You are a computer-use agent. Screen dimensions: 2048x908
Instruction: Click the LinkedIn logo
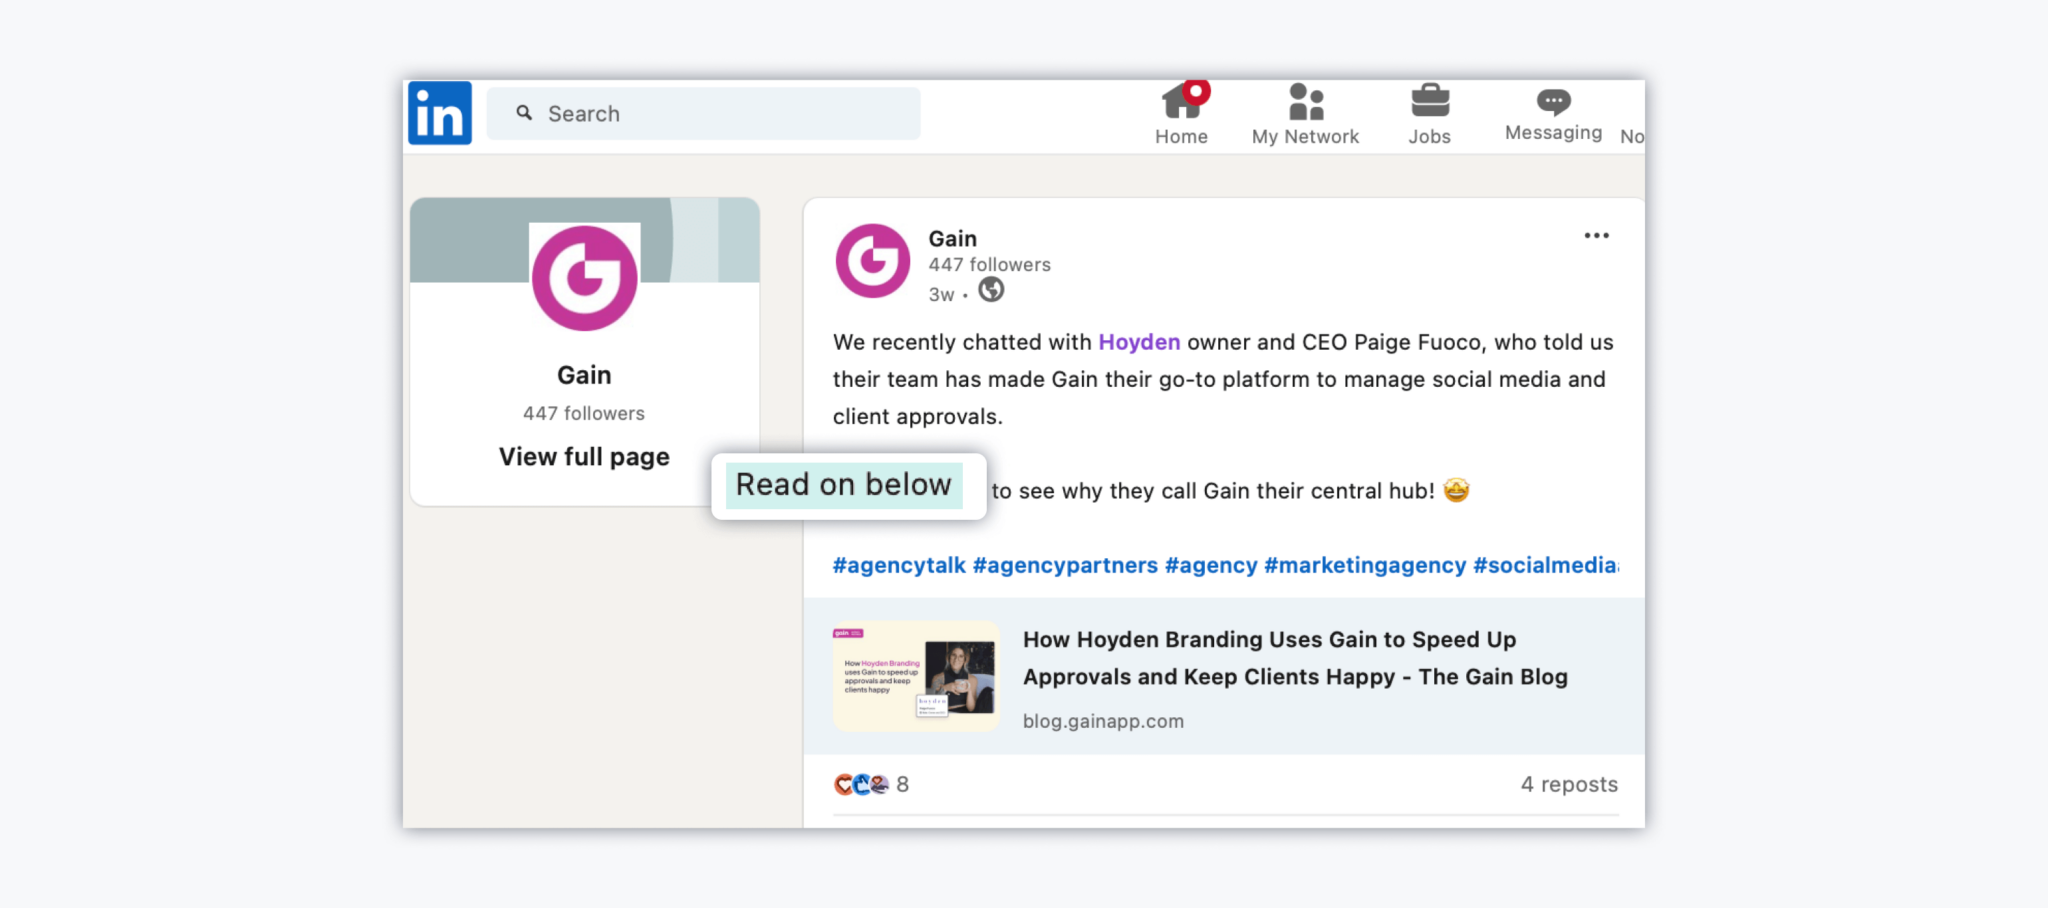pyautogui.click(x=439, y=113)
